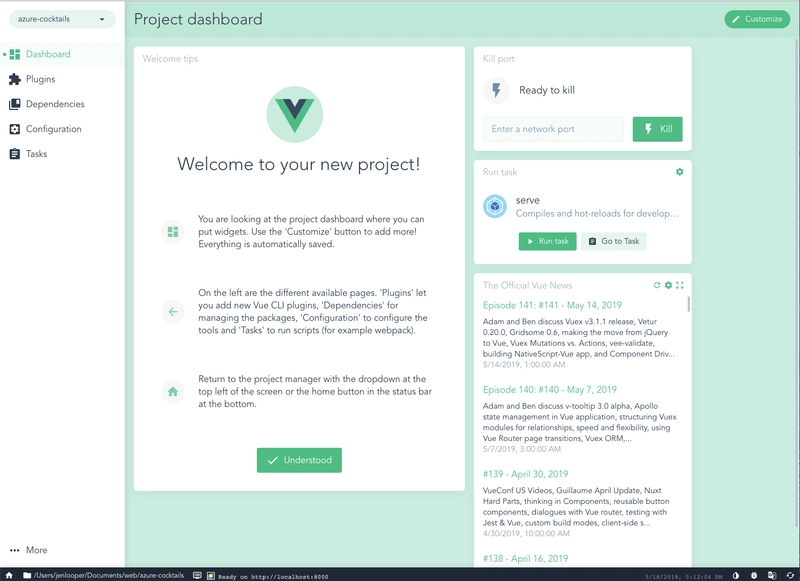Open the Configuration page
800x581 pixels.
62,129
